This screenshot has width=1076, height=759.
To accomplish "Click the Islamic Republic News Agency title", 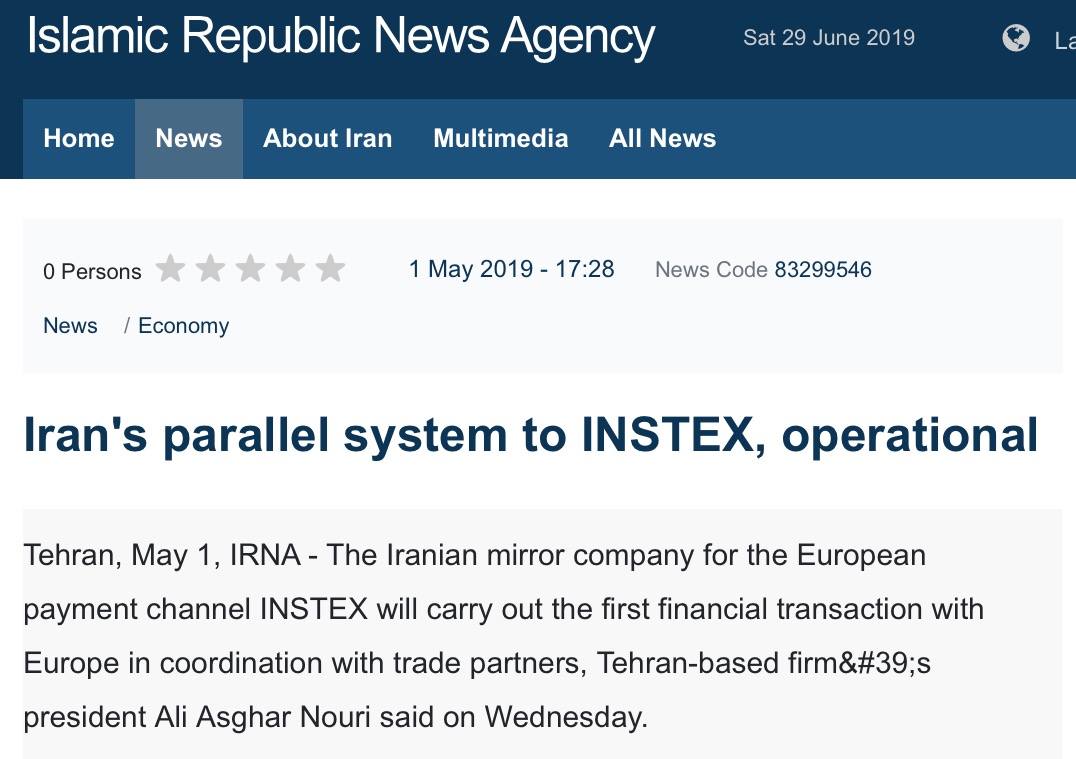I will tap(341, 37).
